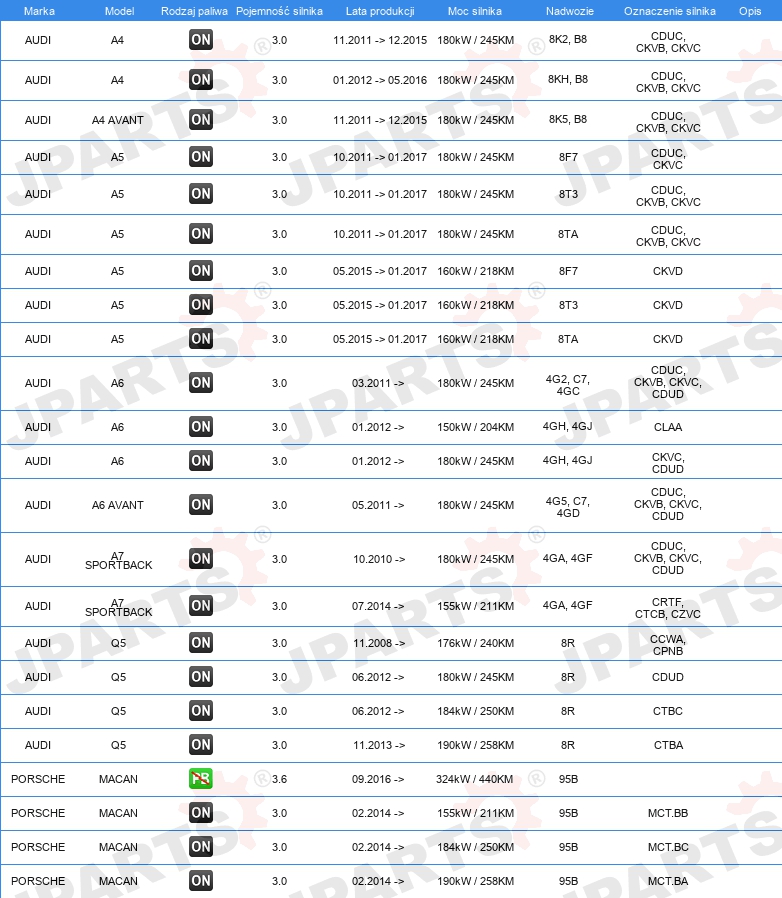
Task: Click the production date '10.2010 ->'
Action: (x=379, y=559)
